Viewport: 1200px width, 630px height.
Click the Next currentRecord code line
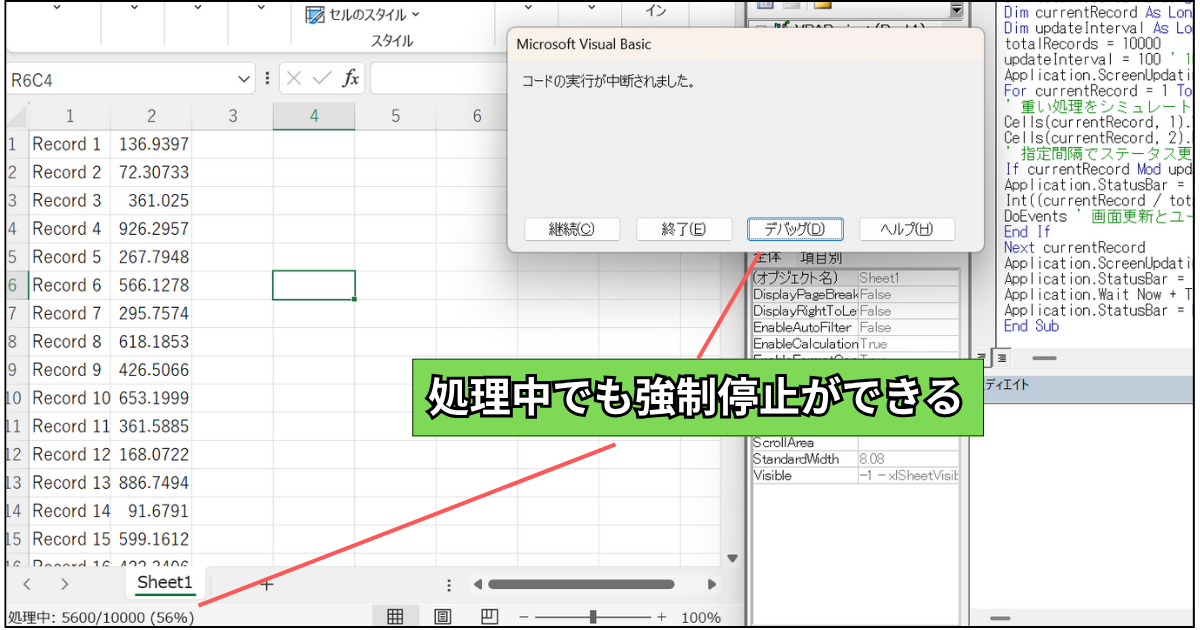click(1074, 247)
